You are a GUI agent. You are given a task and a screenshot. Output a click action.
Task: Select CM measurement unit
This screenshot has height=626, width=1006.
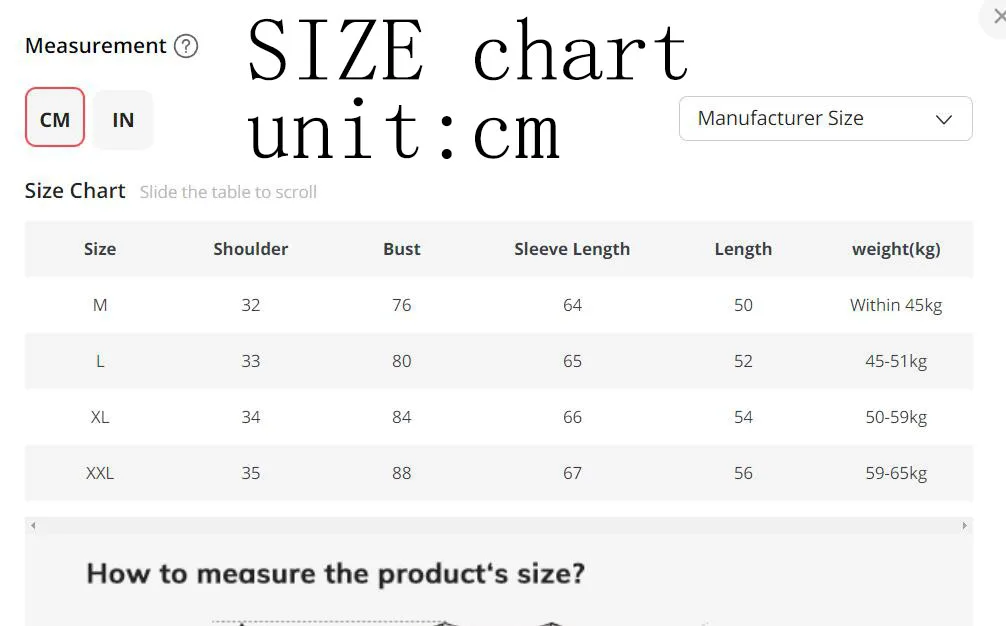(x=55, y=117)
